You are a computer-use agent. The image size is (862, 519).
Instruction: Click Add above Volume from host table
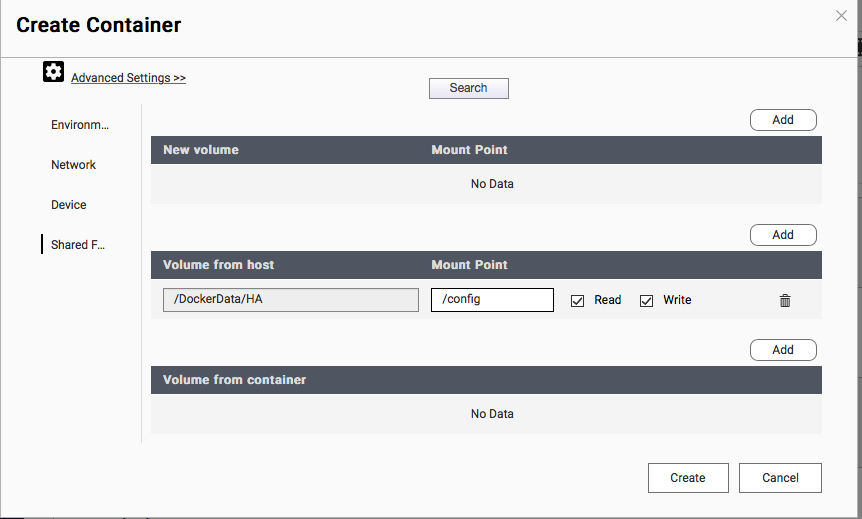click(783, 235)
